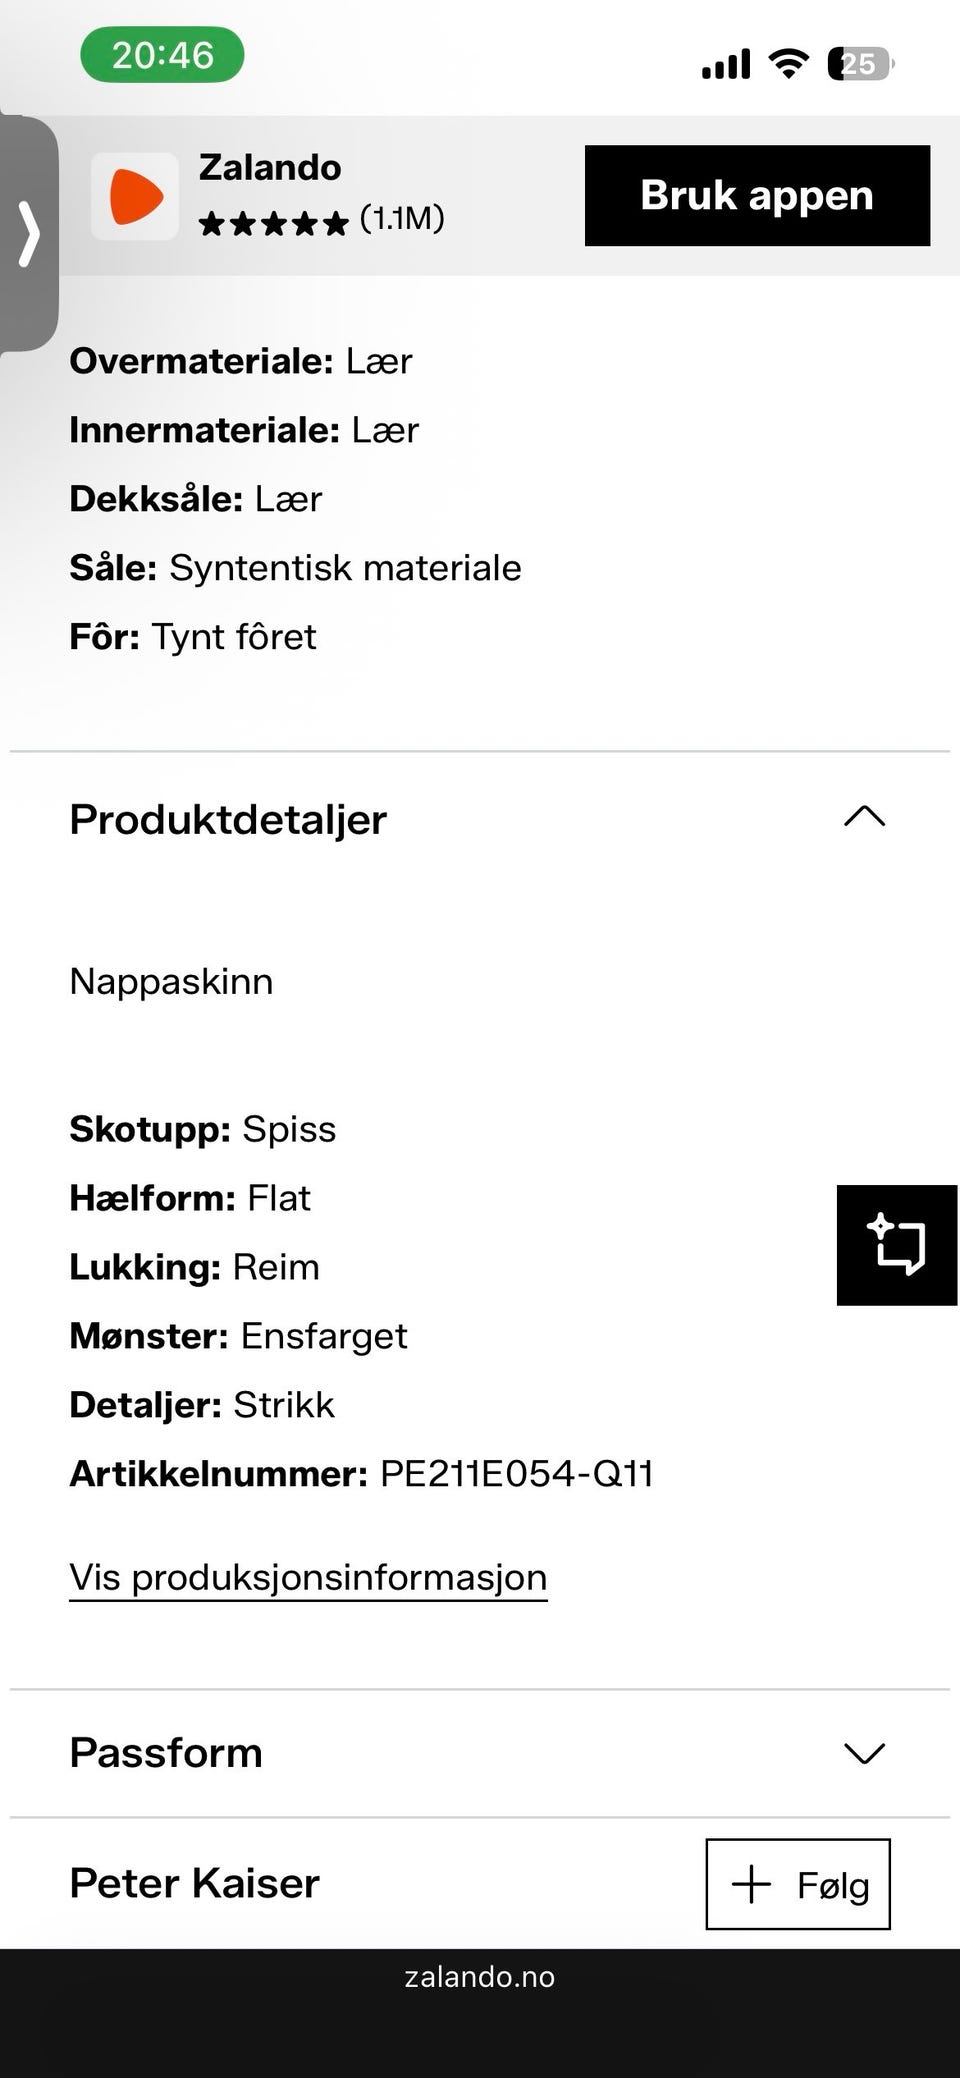Tap the cellular signal bars icon
960x2078 pixels.
[726, 64]
